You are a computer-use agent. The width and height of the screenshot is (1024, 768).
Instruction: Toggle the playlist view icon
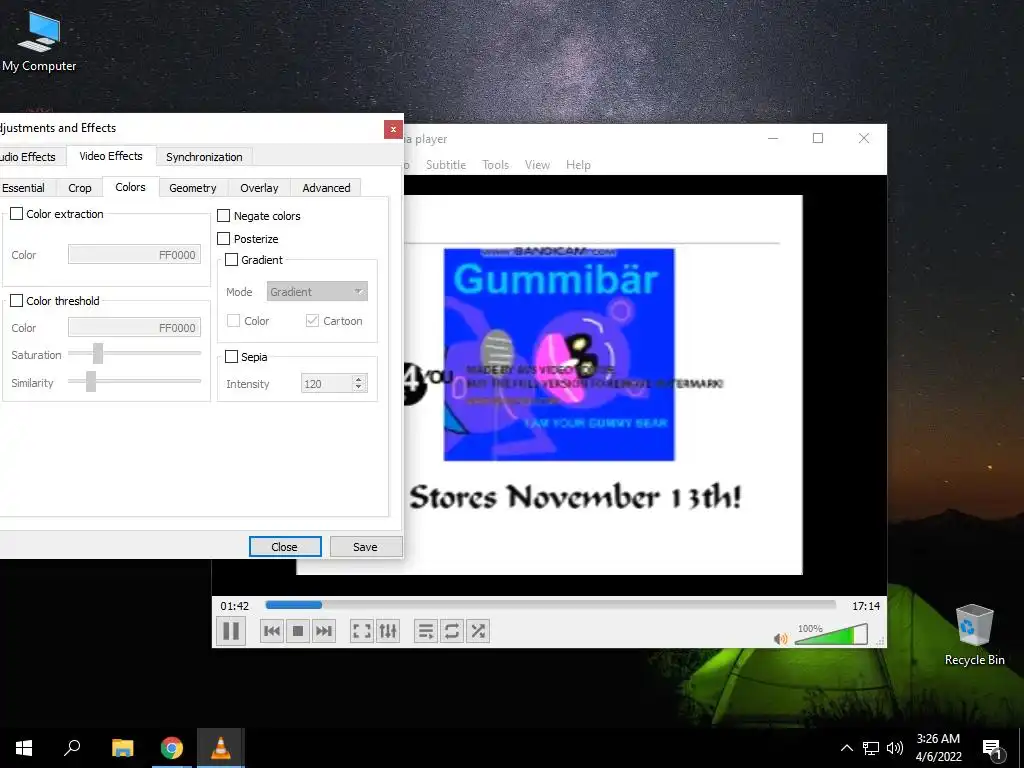(425, 631)
